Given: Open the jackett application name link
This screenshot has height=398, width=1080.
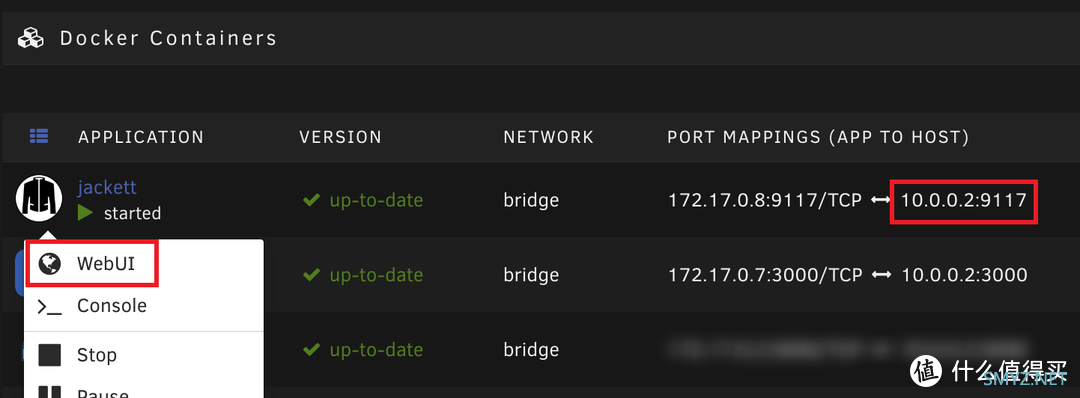Looking at the screenshot, I should pos(107,187).
